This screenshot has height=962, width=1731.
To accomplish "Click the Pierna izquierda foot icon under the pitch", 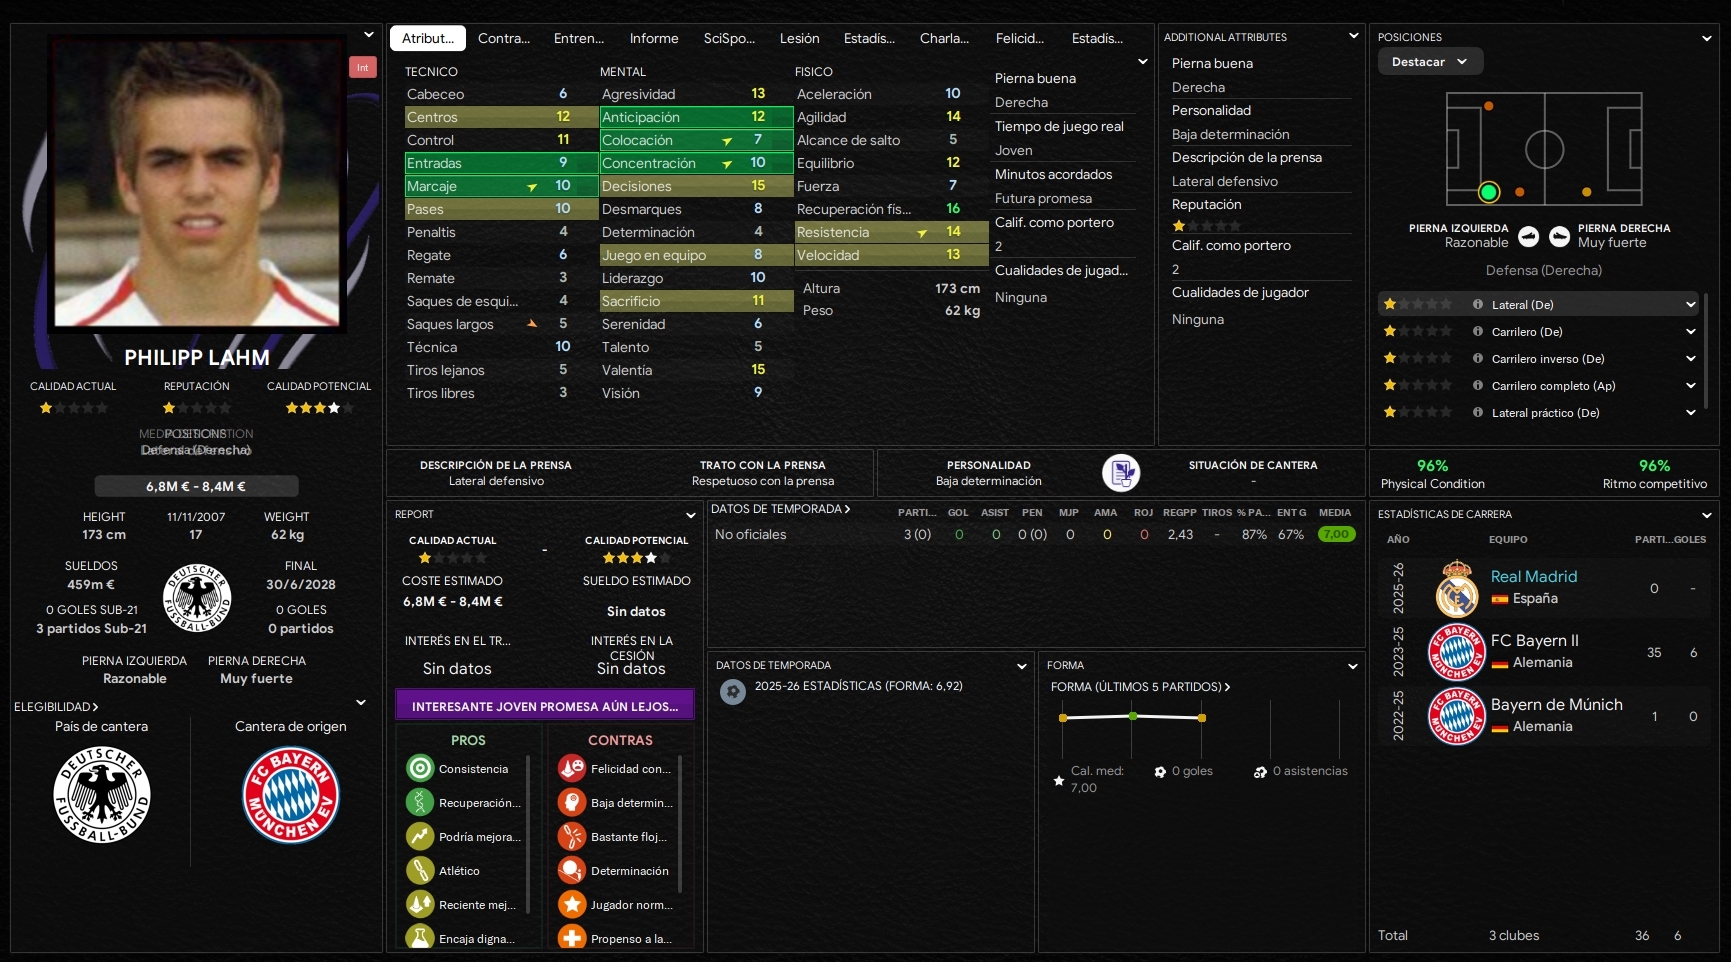I will pos(1528,236).
